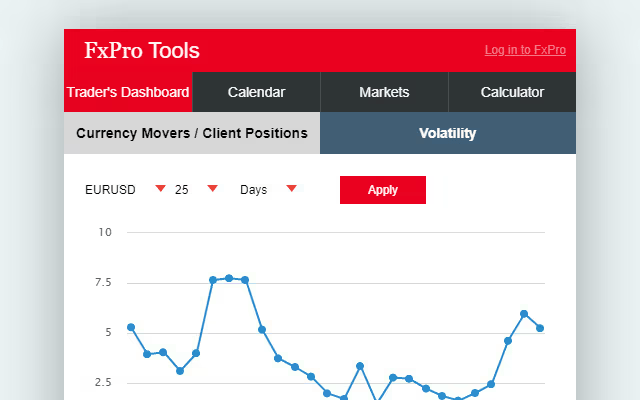Show Currency Movers / Client Positions panel
Screen dimensions: 640x400
(192, 133)
